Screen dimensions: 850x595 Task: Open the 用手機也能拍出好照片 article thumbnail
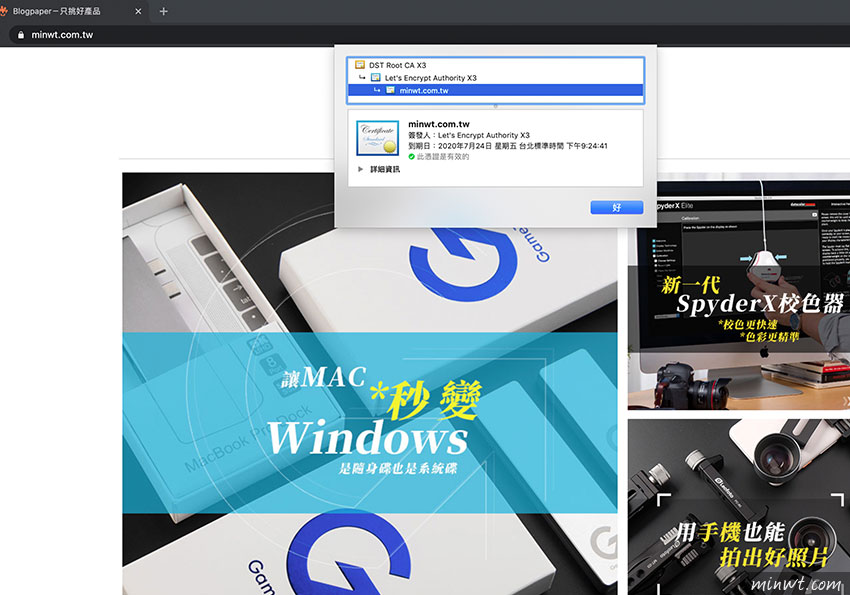[x=739, y=507]
